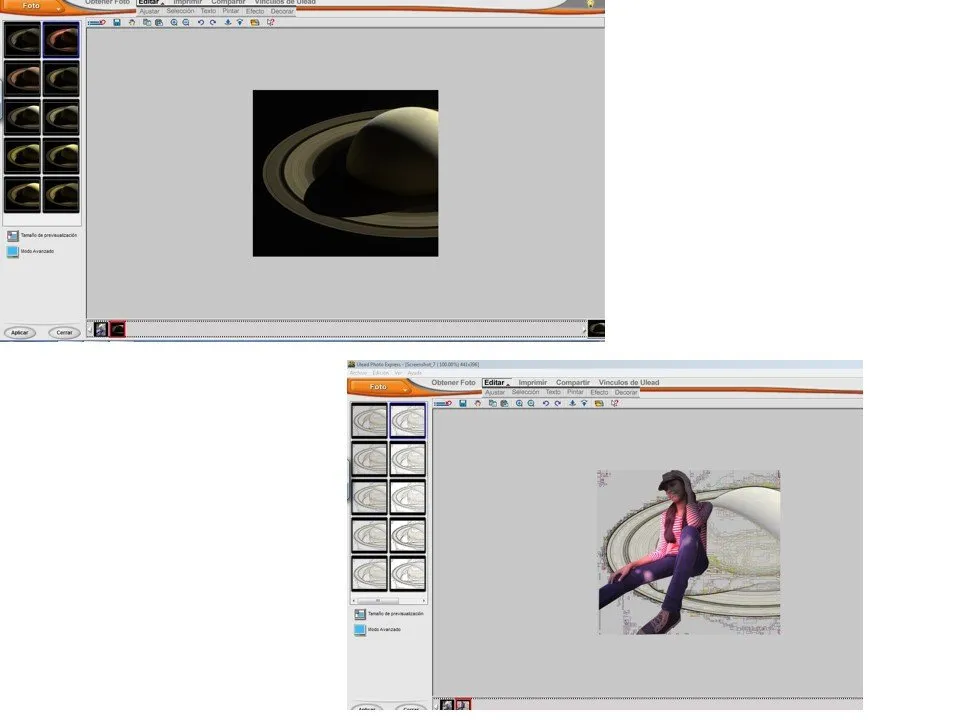This screenshot has width=960, height=720.
Task: Open the Ayuda menu in the lower window
Action: [x=414, y=373]
